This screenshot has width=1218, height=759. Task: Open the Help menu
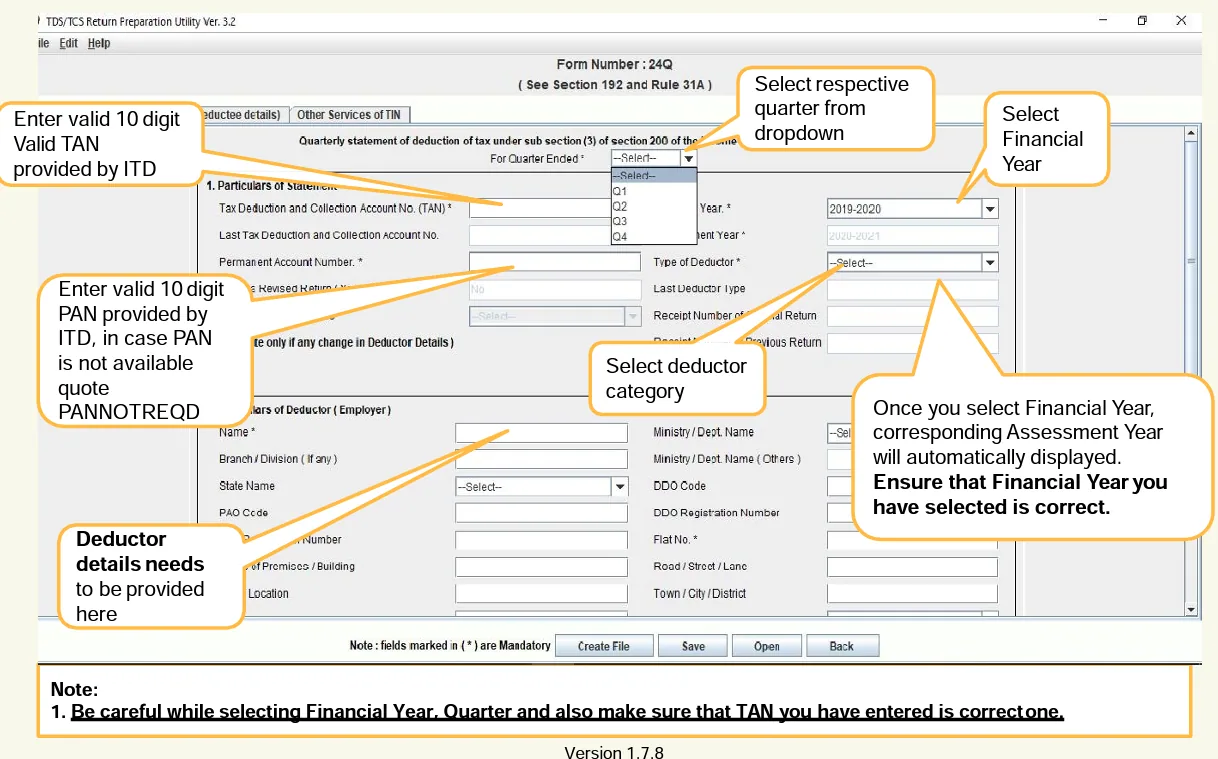tap(99, 44)
